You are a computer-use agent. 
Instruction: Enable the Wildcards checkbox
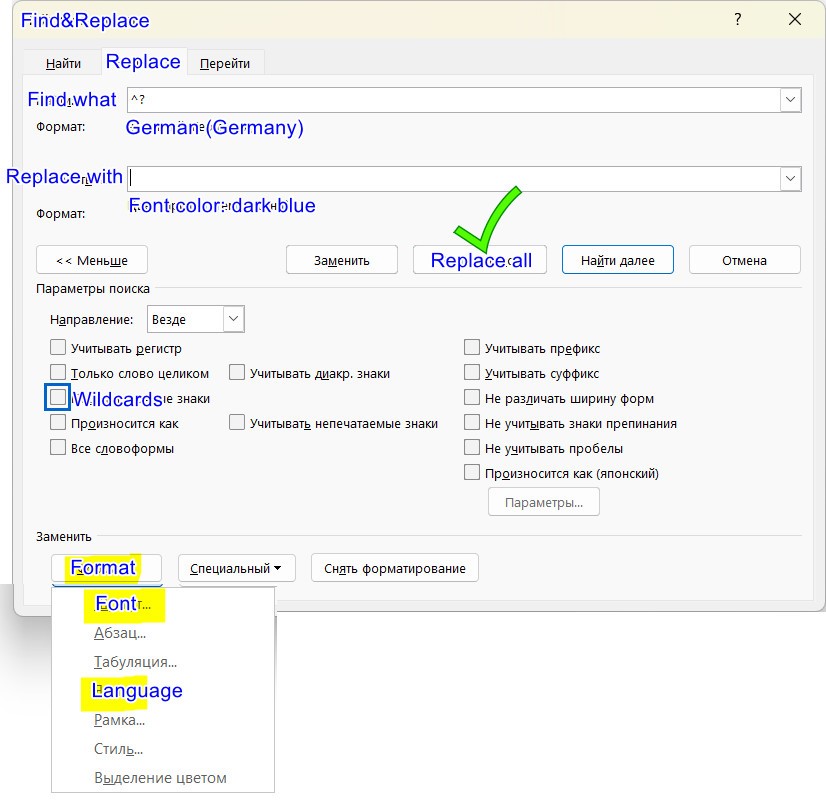(x=57, y=398)
